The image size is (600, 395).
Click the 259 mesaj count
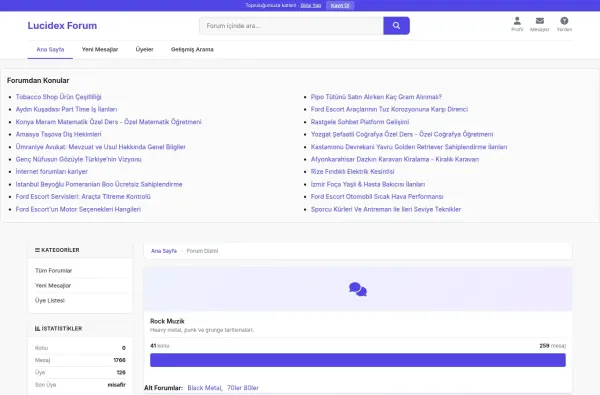point(553,346)
